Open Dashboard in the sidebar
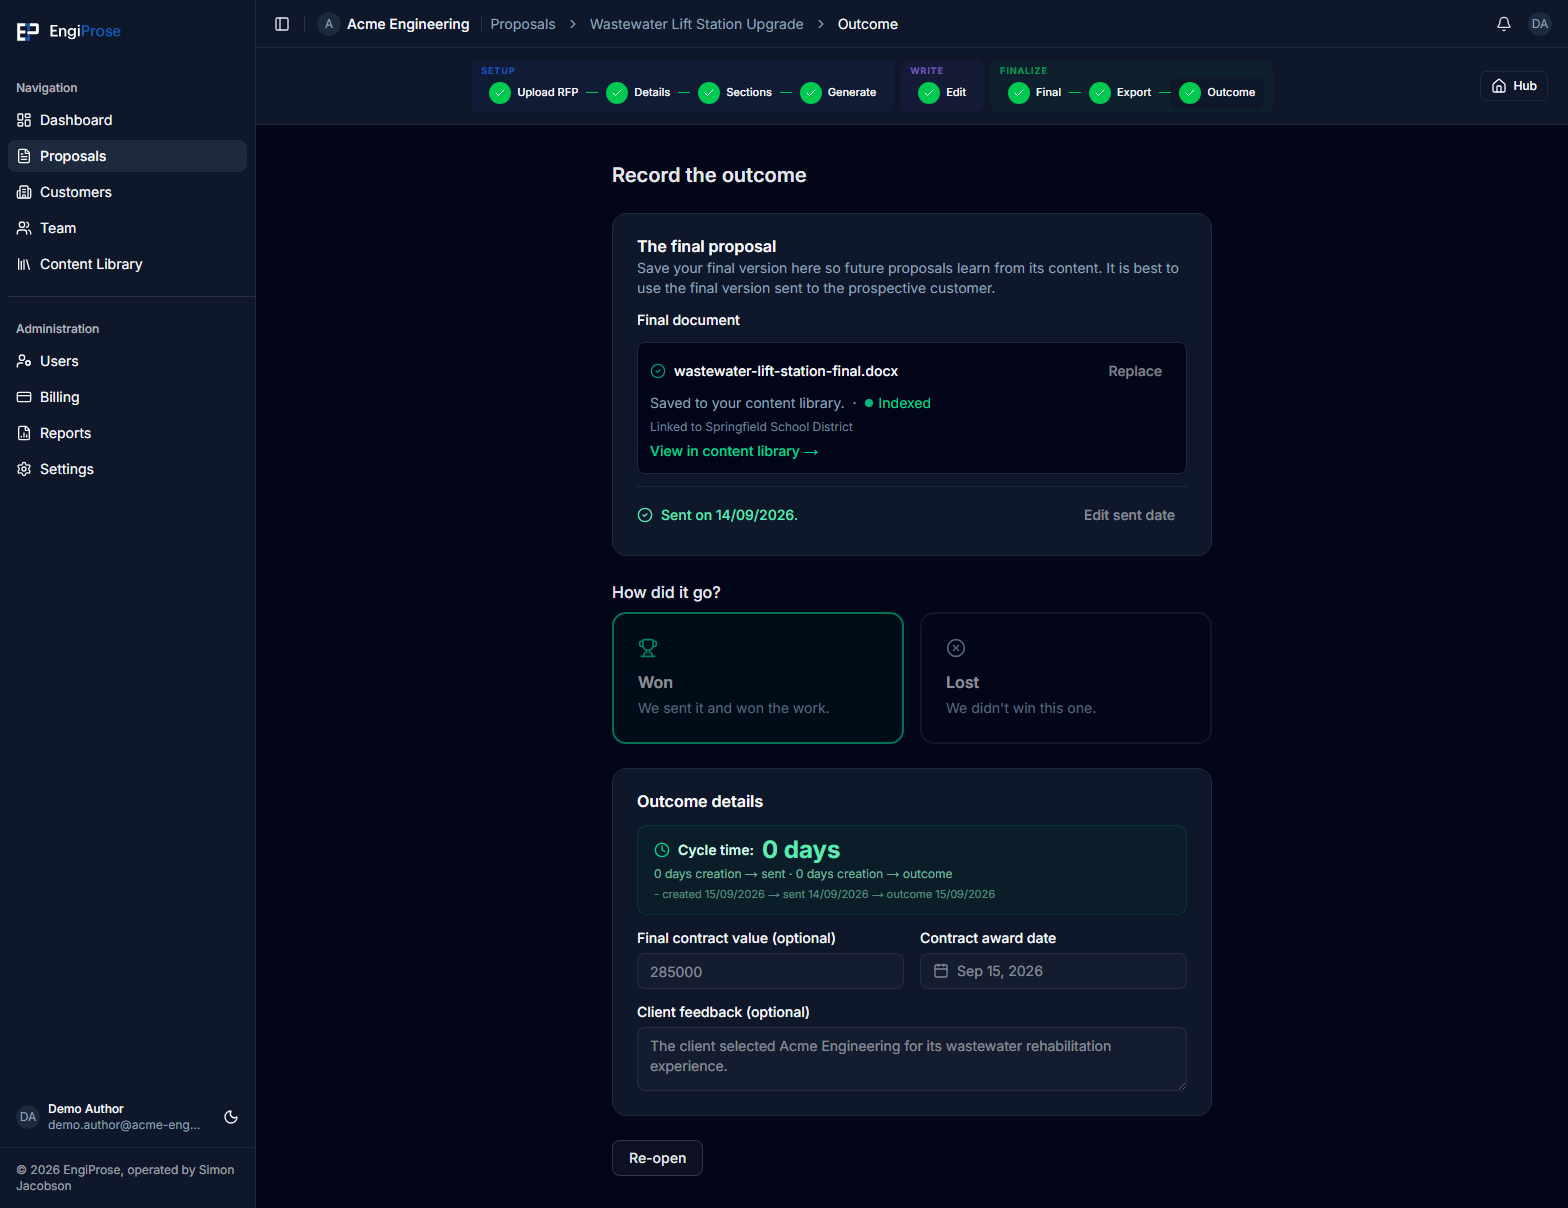Image resolution: width=1568 pixels, height=1208 pixels. (x=127, y=120)
